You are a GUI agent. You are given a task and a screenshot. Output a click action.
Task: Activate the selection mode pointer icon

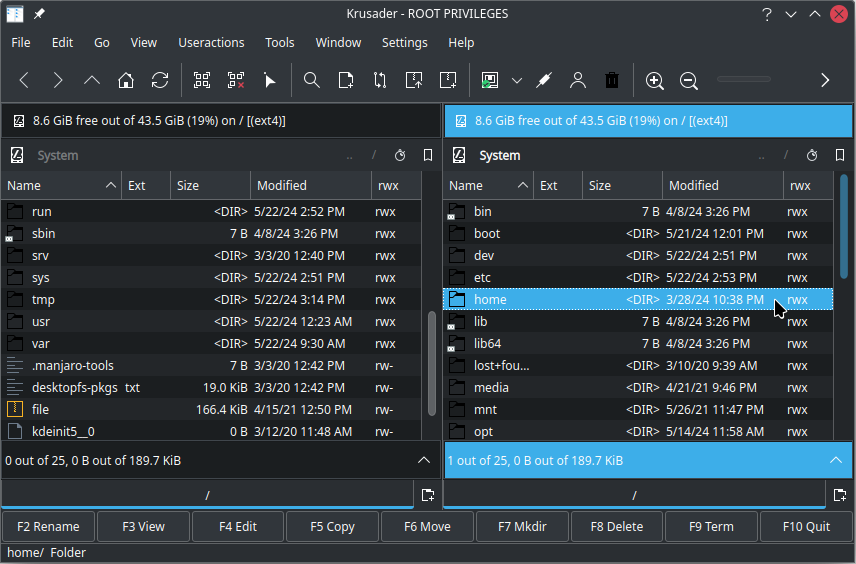(x=270, y=81)
